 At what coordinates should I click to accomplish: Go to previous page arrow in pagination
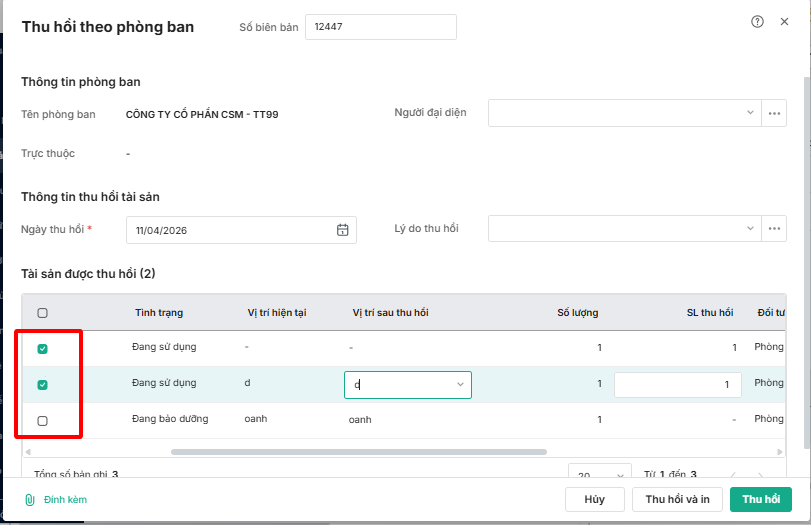[x=731, y=475]
